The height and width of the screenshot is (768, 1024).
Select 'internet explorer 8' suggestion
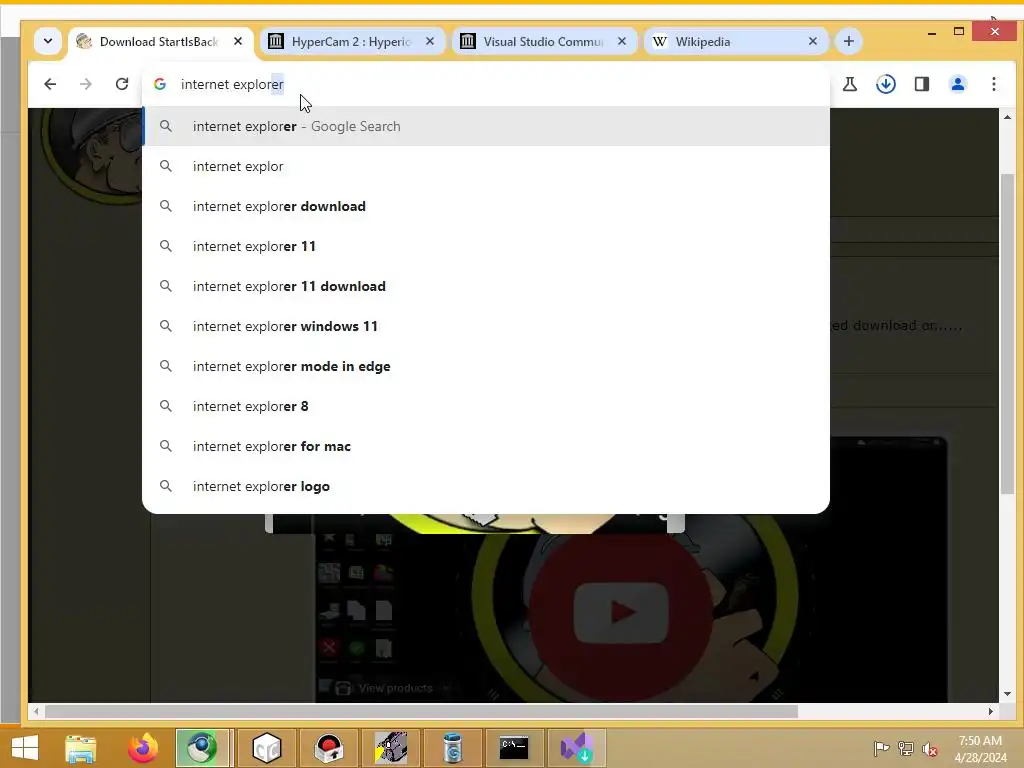click(x=486, y=406)
